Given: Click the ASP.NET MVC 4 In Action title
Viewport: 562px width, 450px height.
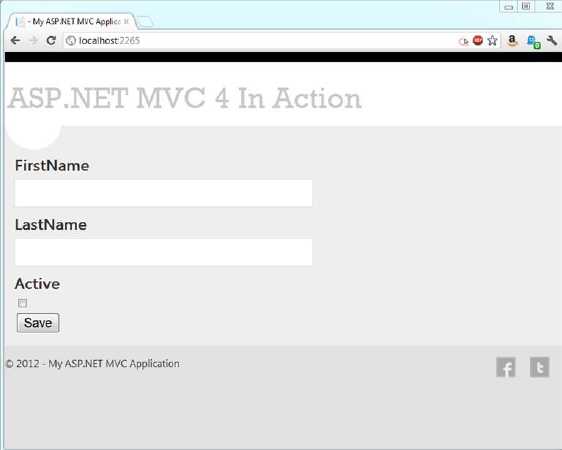Looking at the screenshot, I should point(185,98).
